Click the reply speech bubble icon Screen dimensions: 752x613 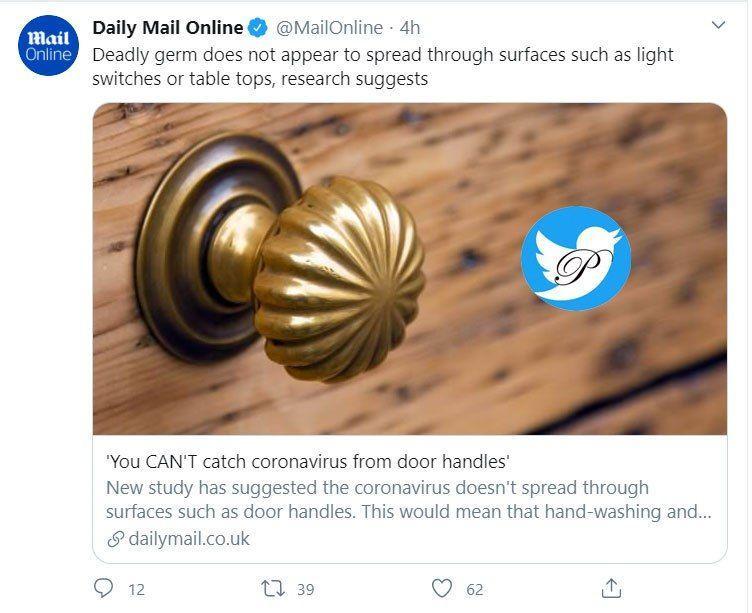tap(103, 588)
